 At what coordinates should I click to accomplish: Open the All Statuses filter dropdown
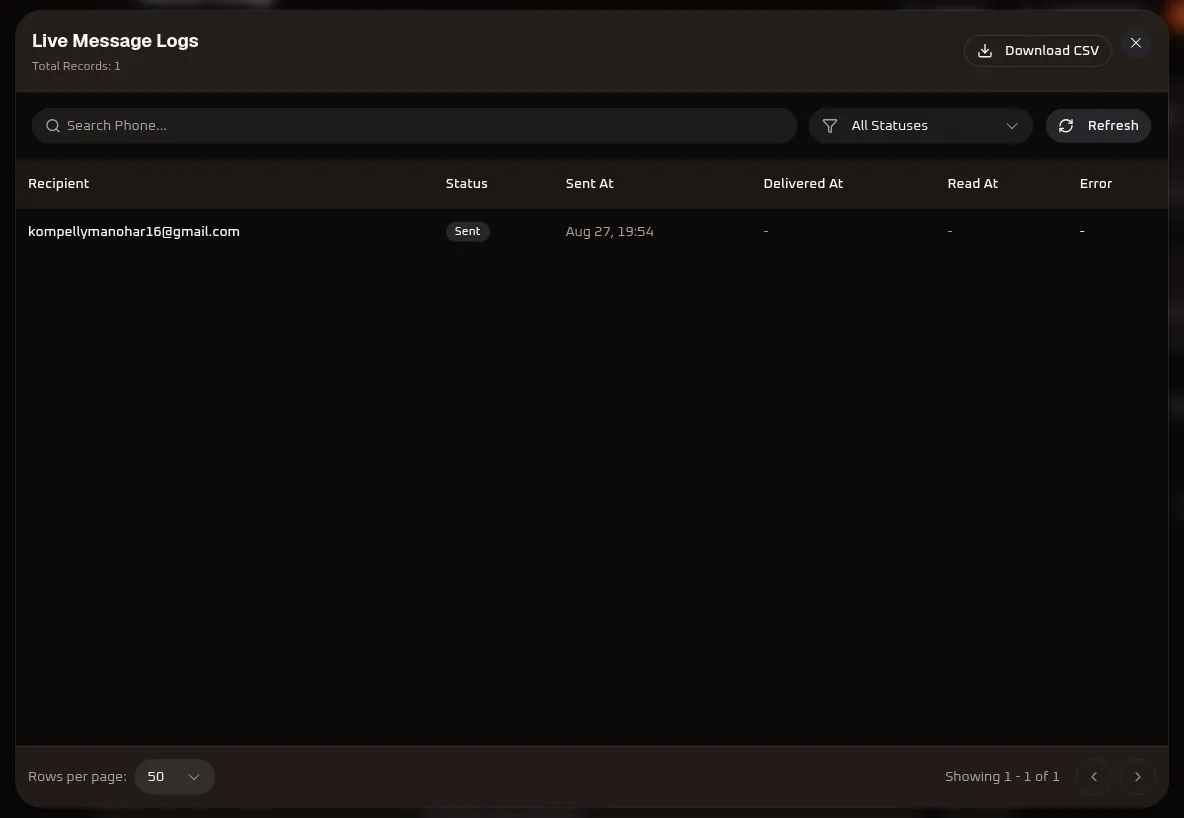(920, 125)
